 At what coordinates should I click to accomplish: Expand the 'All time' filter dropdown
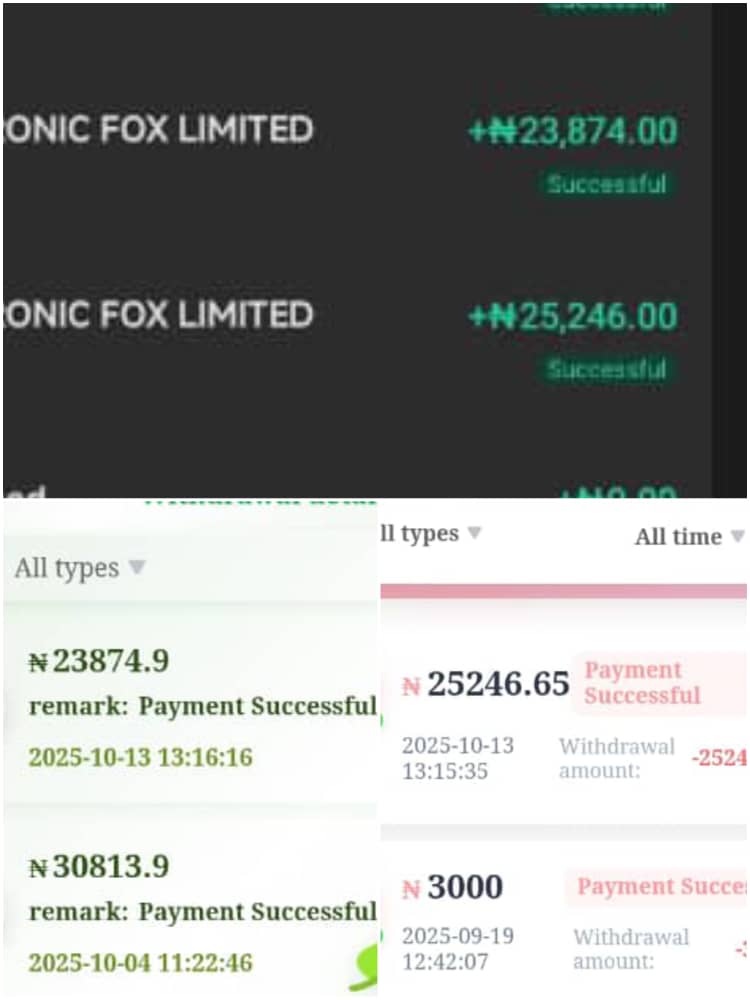737,536
